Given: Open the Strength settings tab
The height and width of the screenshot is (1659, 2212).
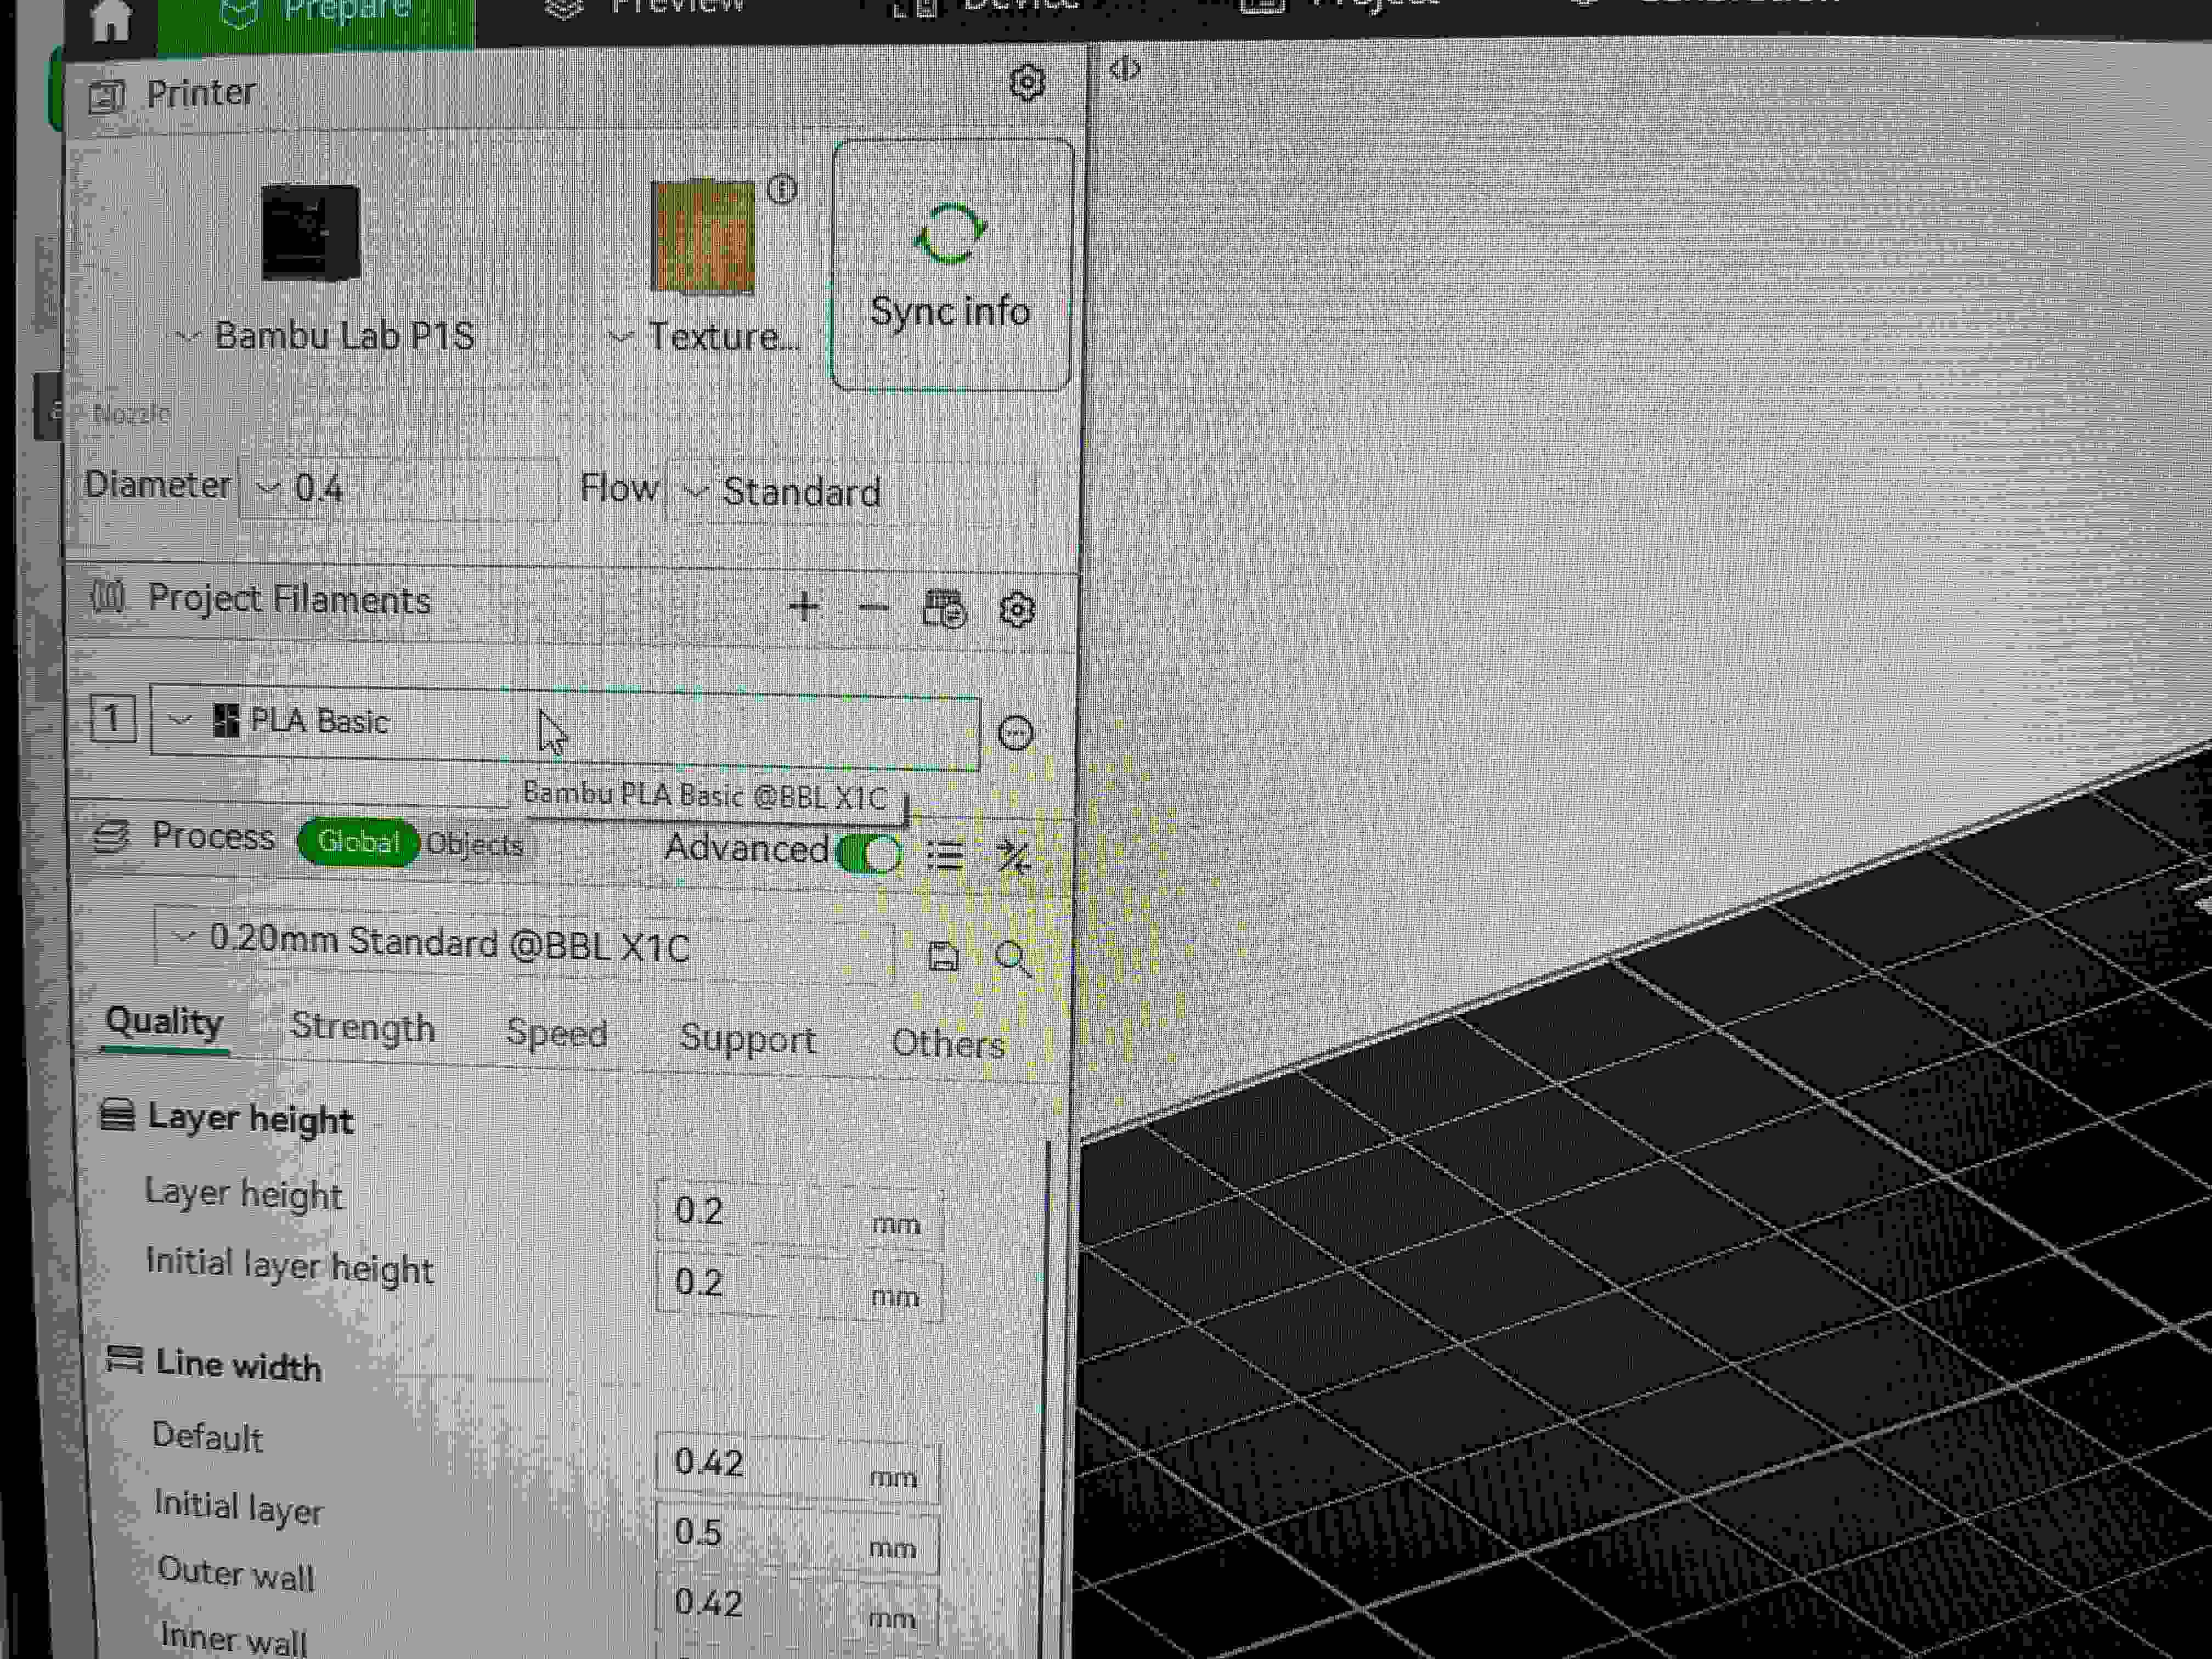Looking at the screenshot, I should pos(362,1026).
